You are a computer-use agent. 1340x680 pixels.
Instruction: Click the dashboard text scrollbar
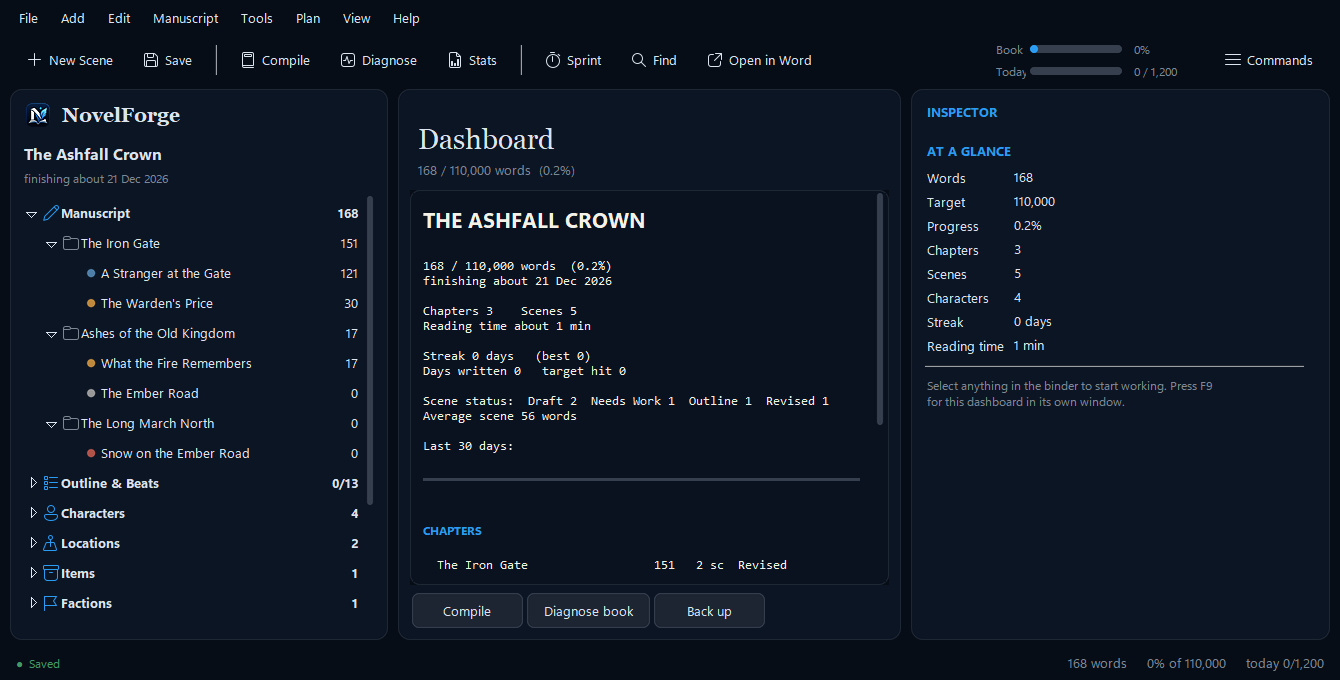click(x=880, y=309)
